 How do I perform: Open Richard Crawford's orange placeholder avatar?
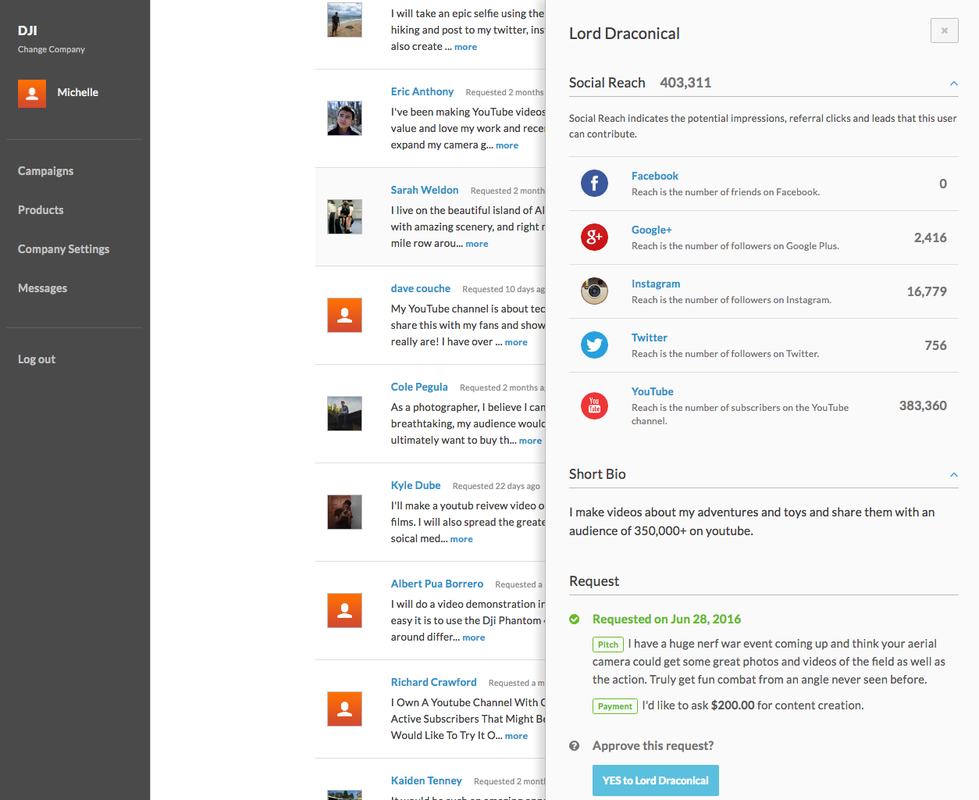click(x=345, y=709)
